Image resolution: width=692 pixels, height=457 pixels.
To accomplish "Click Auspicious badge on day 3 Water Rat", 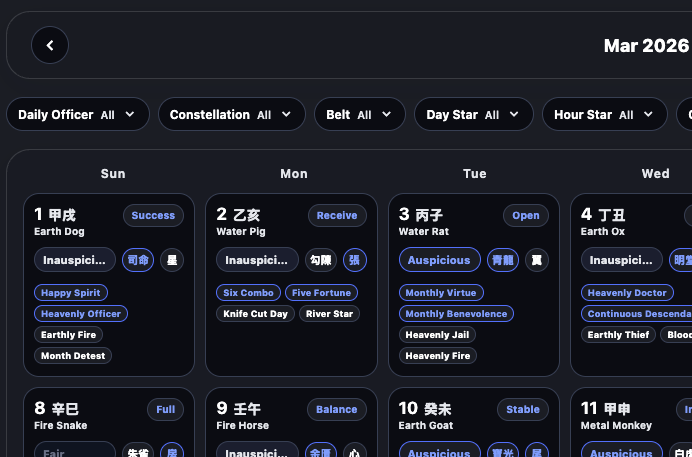I will tap(440, 260).
